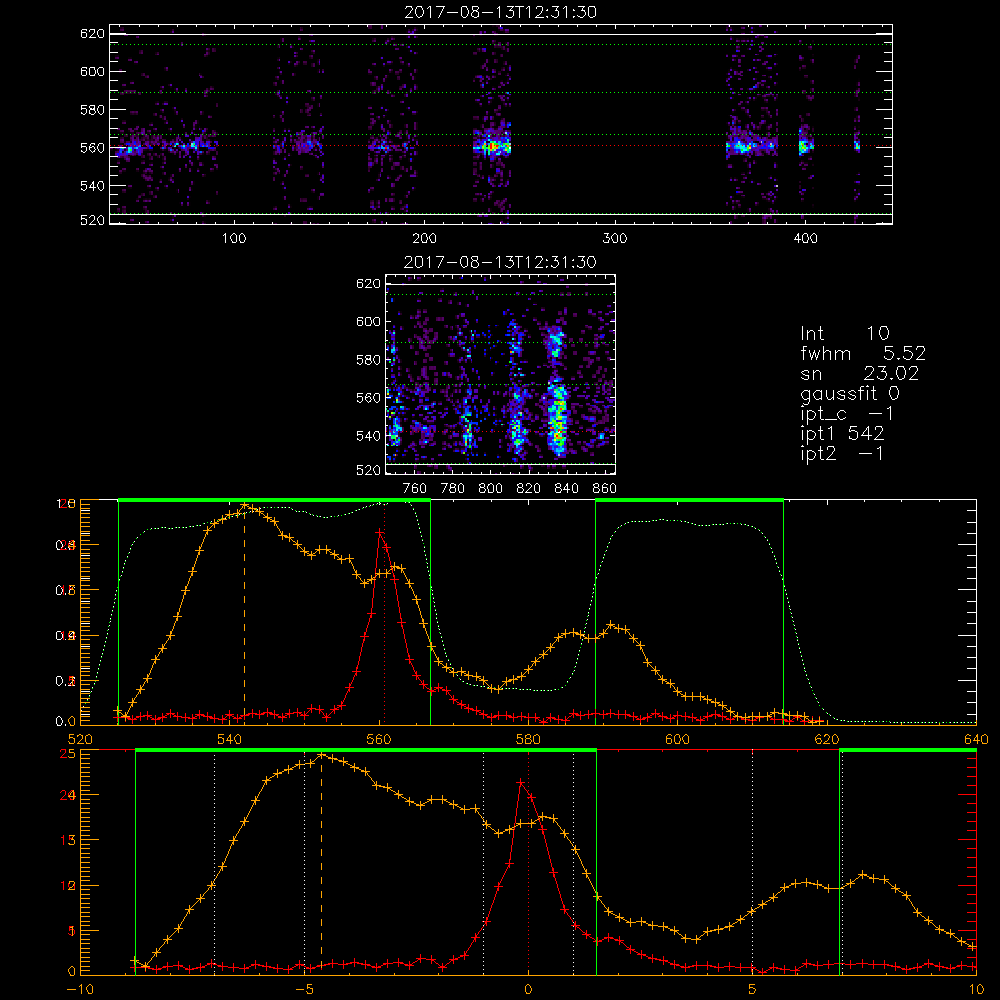Click the red dotted center line at 0 in offset plot
The height and width of the screenshot is (1000, 1000).
click(528, 862)
